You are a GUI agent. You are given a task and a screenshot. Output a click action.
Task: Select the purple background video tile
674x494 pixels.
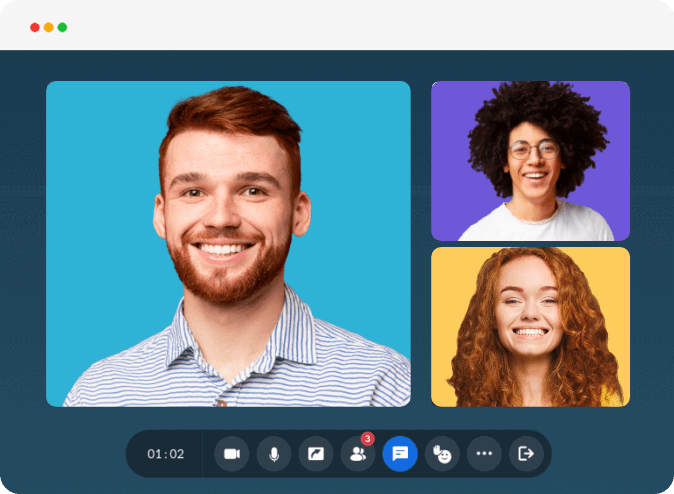coord(530,161)
